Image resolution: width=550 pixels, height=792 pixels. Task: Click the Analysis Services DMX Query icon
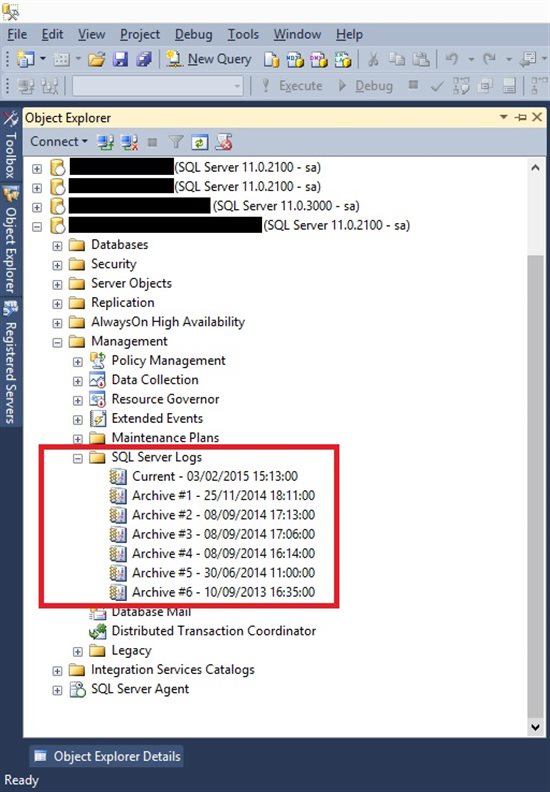[x=319, y=60]
